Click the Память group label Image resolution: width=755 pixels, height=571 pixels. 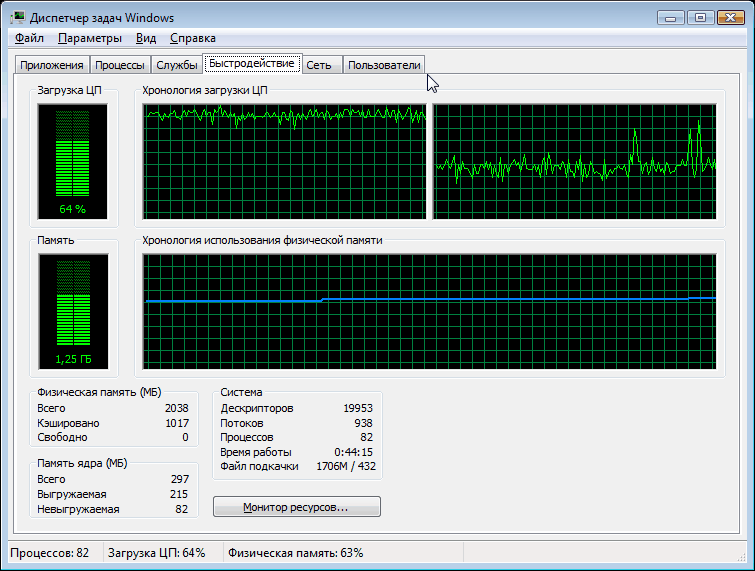(56, 240)
